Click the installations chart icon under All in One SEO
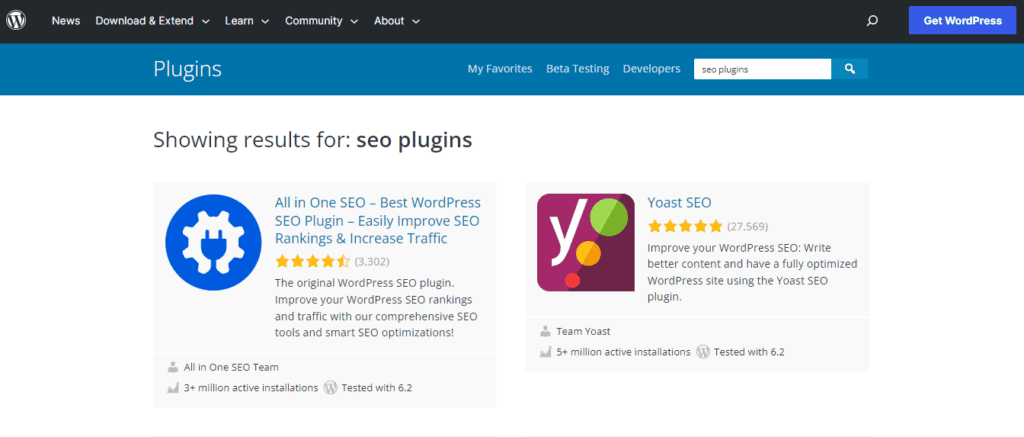1024x437 pixels. click(x=173, y=388)
